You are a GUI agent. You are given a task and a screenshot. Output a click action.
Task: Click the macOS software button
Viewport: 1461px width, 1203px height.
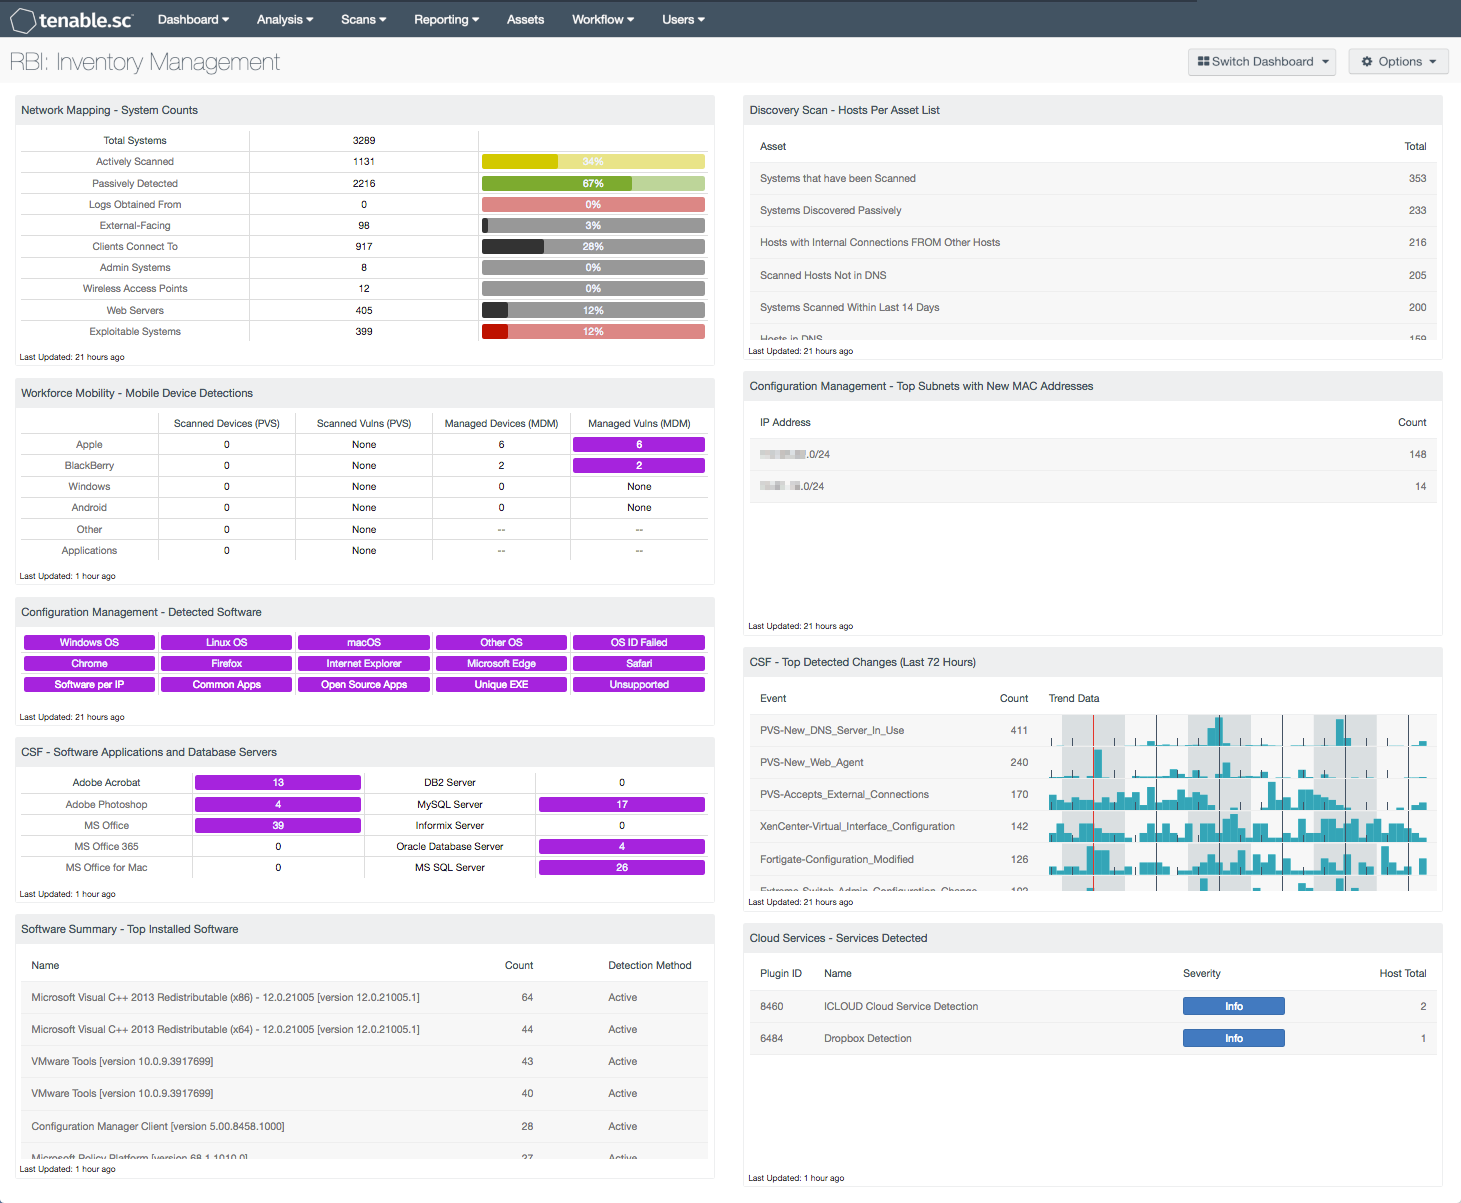(x=364, y=642)
